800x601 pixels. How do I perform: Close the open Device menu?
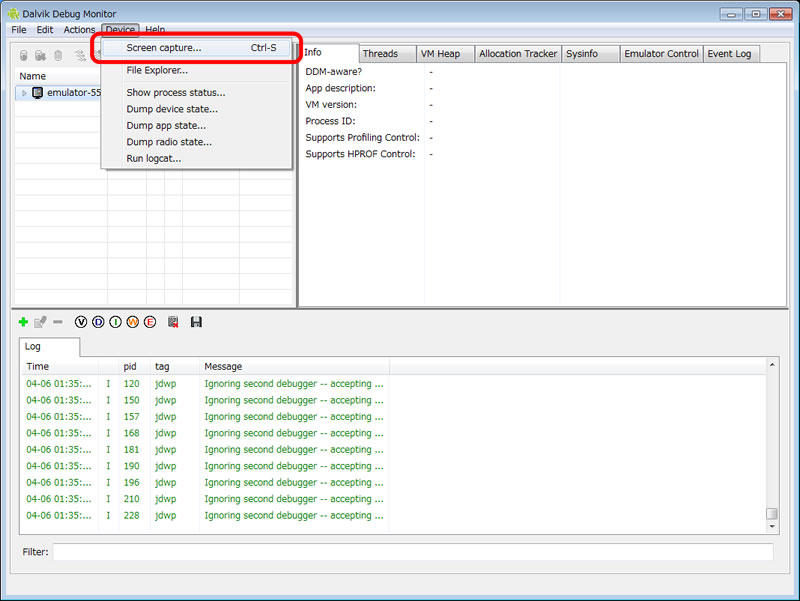[x=120, y=30]
